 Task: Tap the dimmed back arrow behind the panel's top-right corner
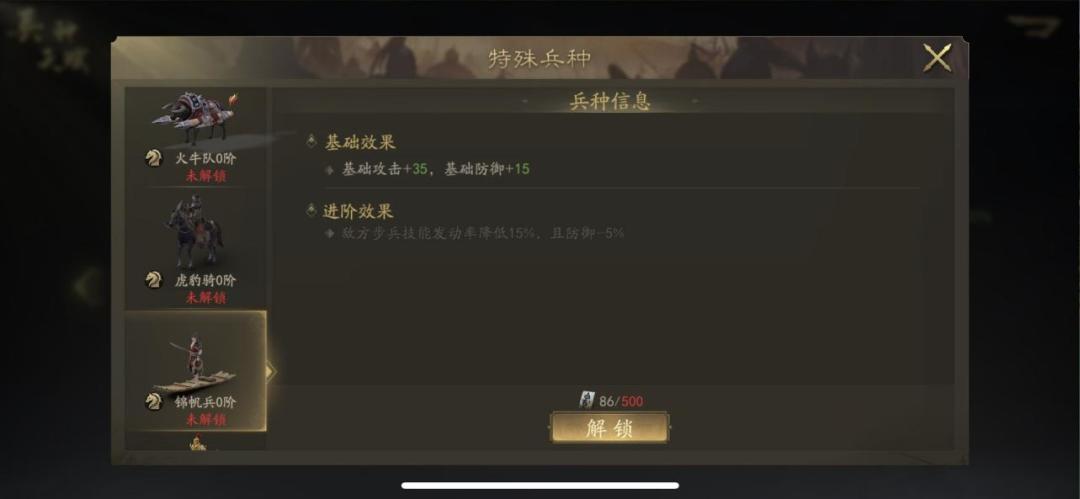pos(1033,27)
